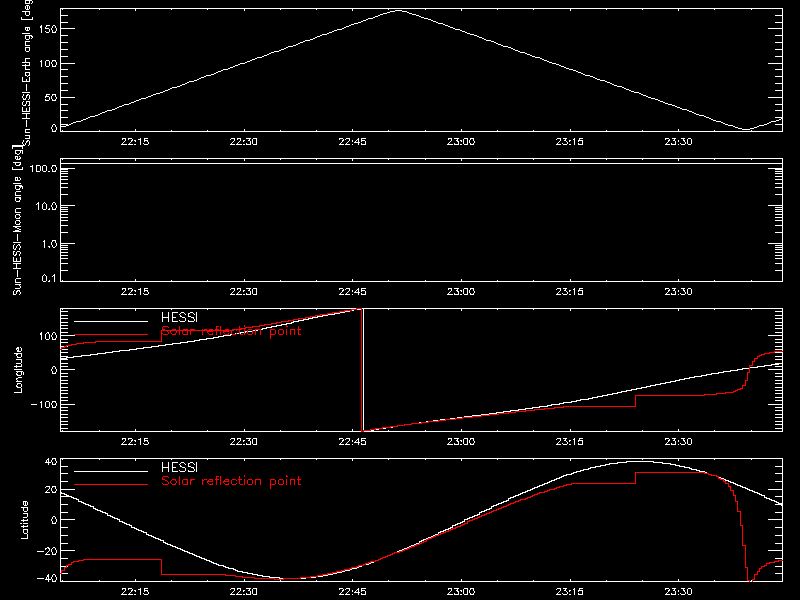Select 23:00 label under Earth angle plot

tap(461, 142)
